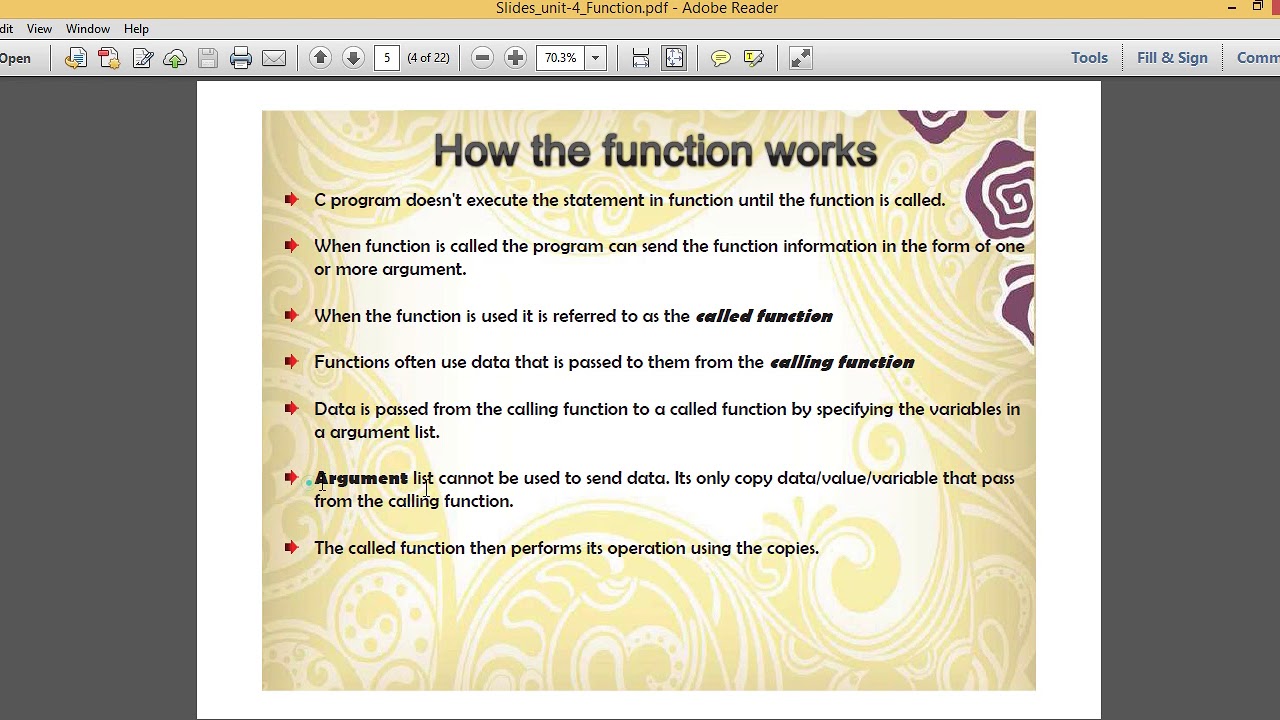1280x720 pixels.
Task: Click the line starting 'C program doesn't execute'
Action: pos(629,200)
